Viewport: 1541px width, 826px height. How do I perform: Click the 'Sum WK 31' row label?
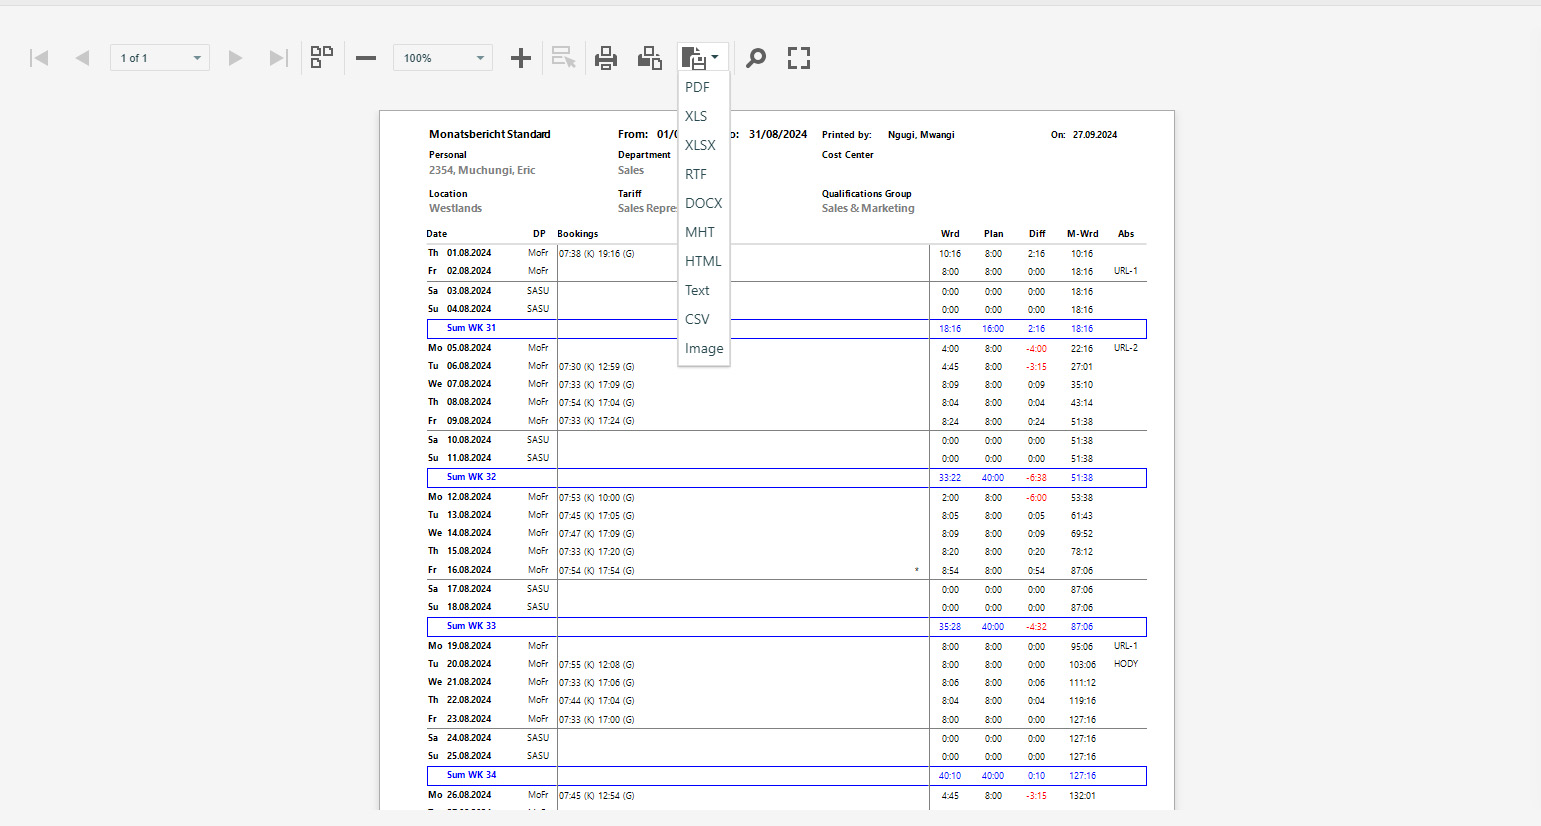tap(471, 328)
